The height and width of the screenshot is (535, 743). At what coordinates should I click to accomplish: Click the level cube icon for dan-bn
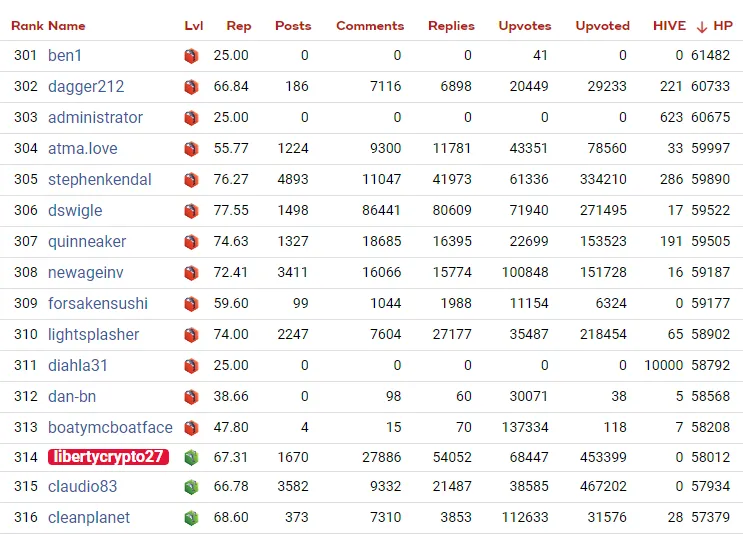click(191, 397)
